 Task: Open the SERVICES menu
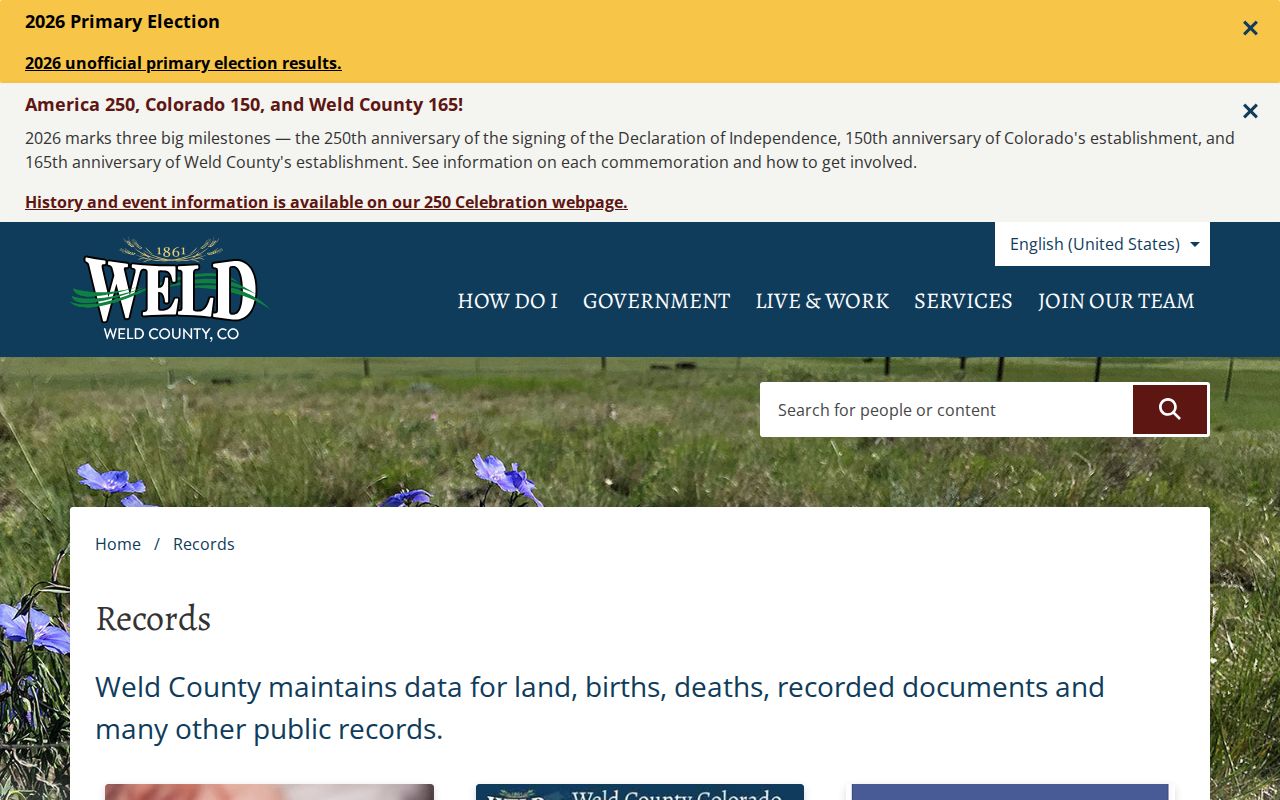963,301
